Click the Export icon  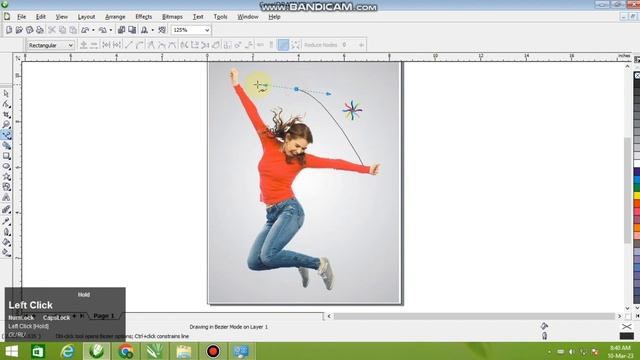pyautogui.click(x=132, y=30)
